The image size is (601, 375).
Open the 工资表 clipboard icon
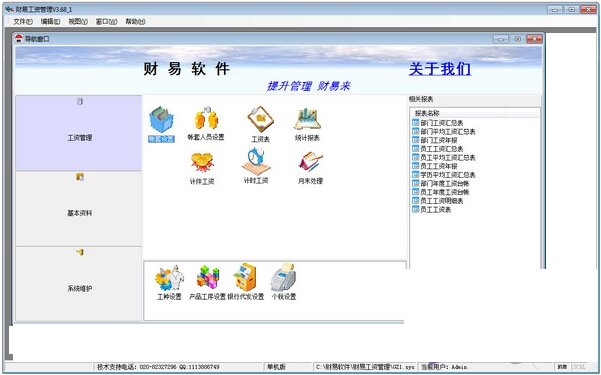pos(261,119)
